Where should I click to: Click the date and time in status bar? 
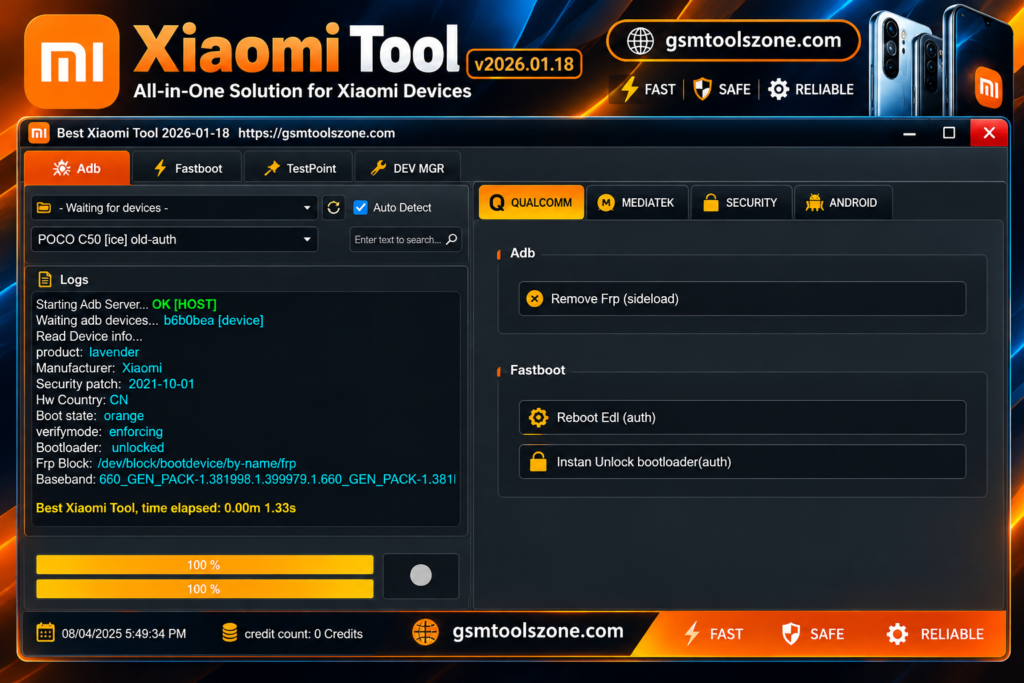[124, 634]
